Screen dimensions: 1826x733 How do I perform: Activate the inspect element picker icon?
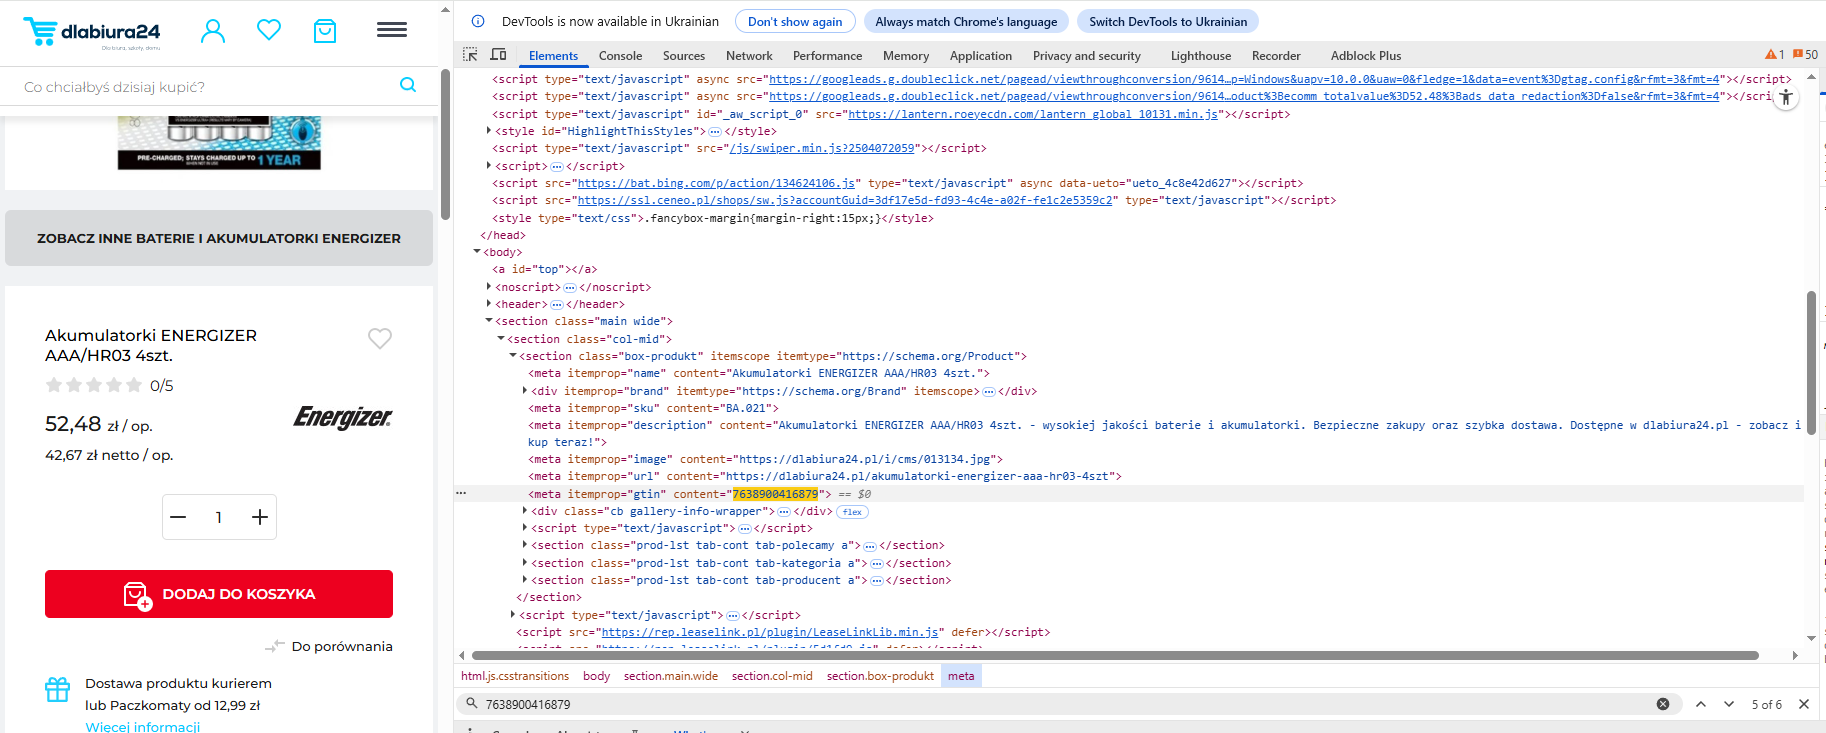[x=470, y=55]
